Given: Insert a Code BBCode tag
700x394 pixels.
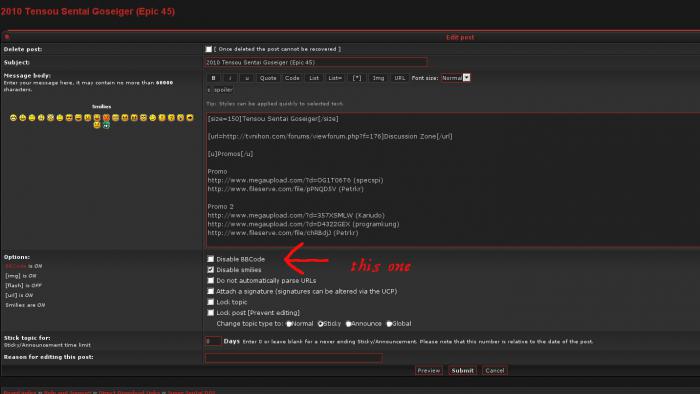Looking at the screenshot, I should tap(292, 78).
